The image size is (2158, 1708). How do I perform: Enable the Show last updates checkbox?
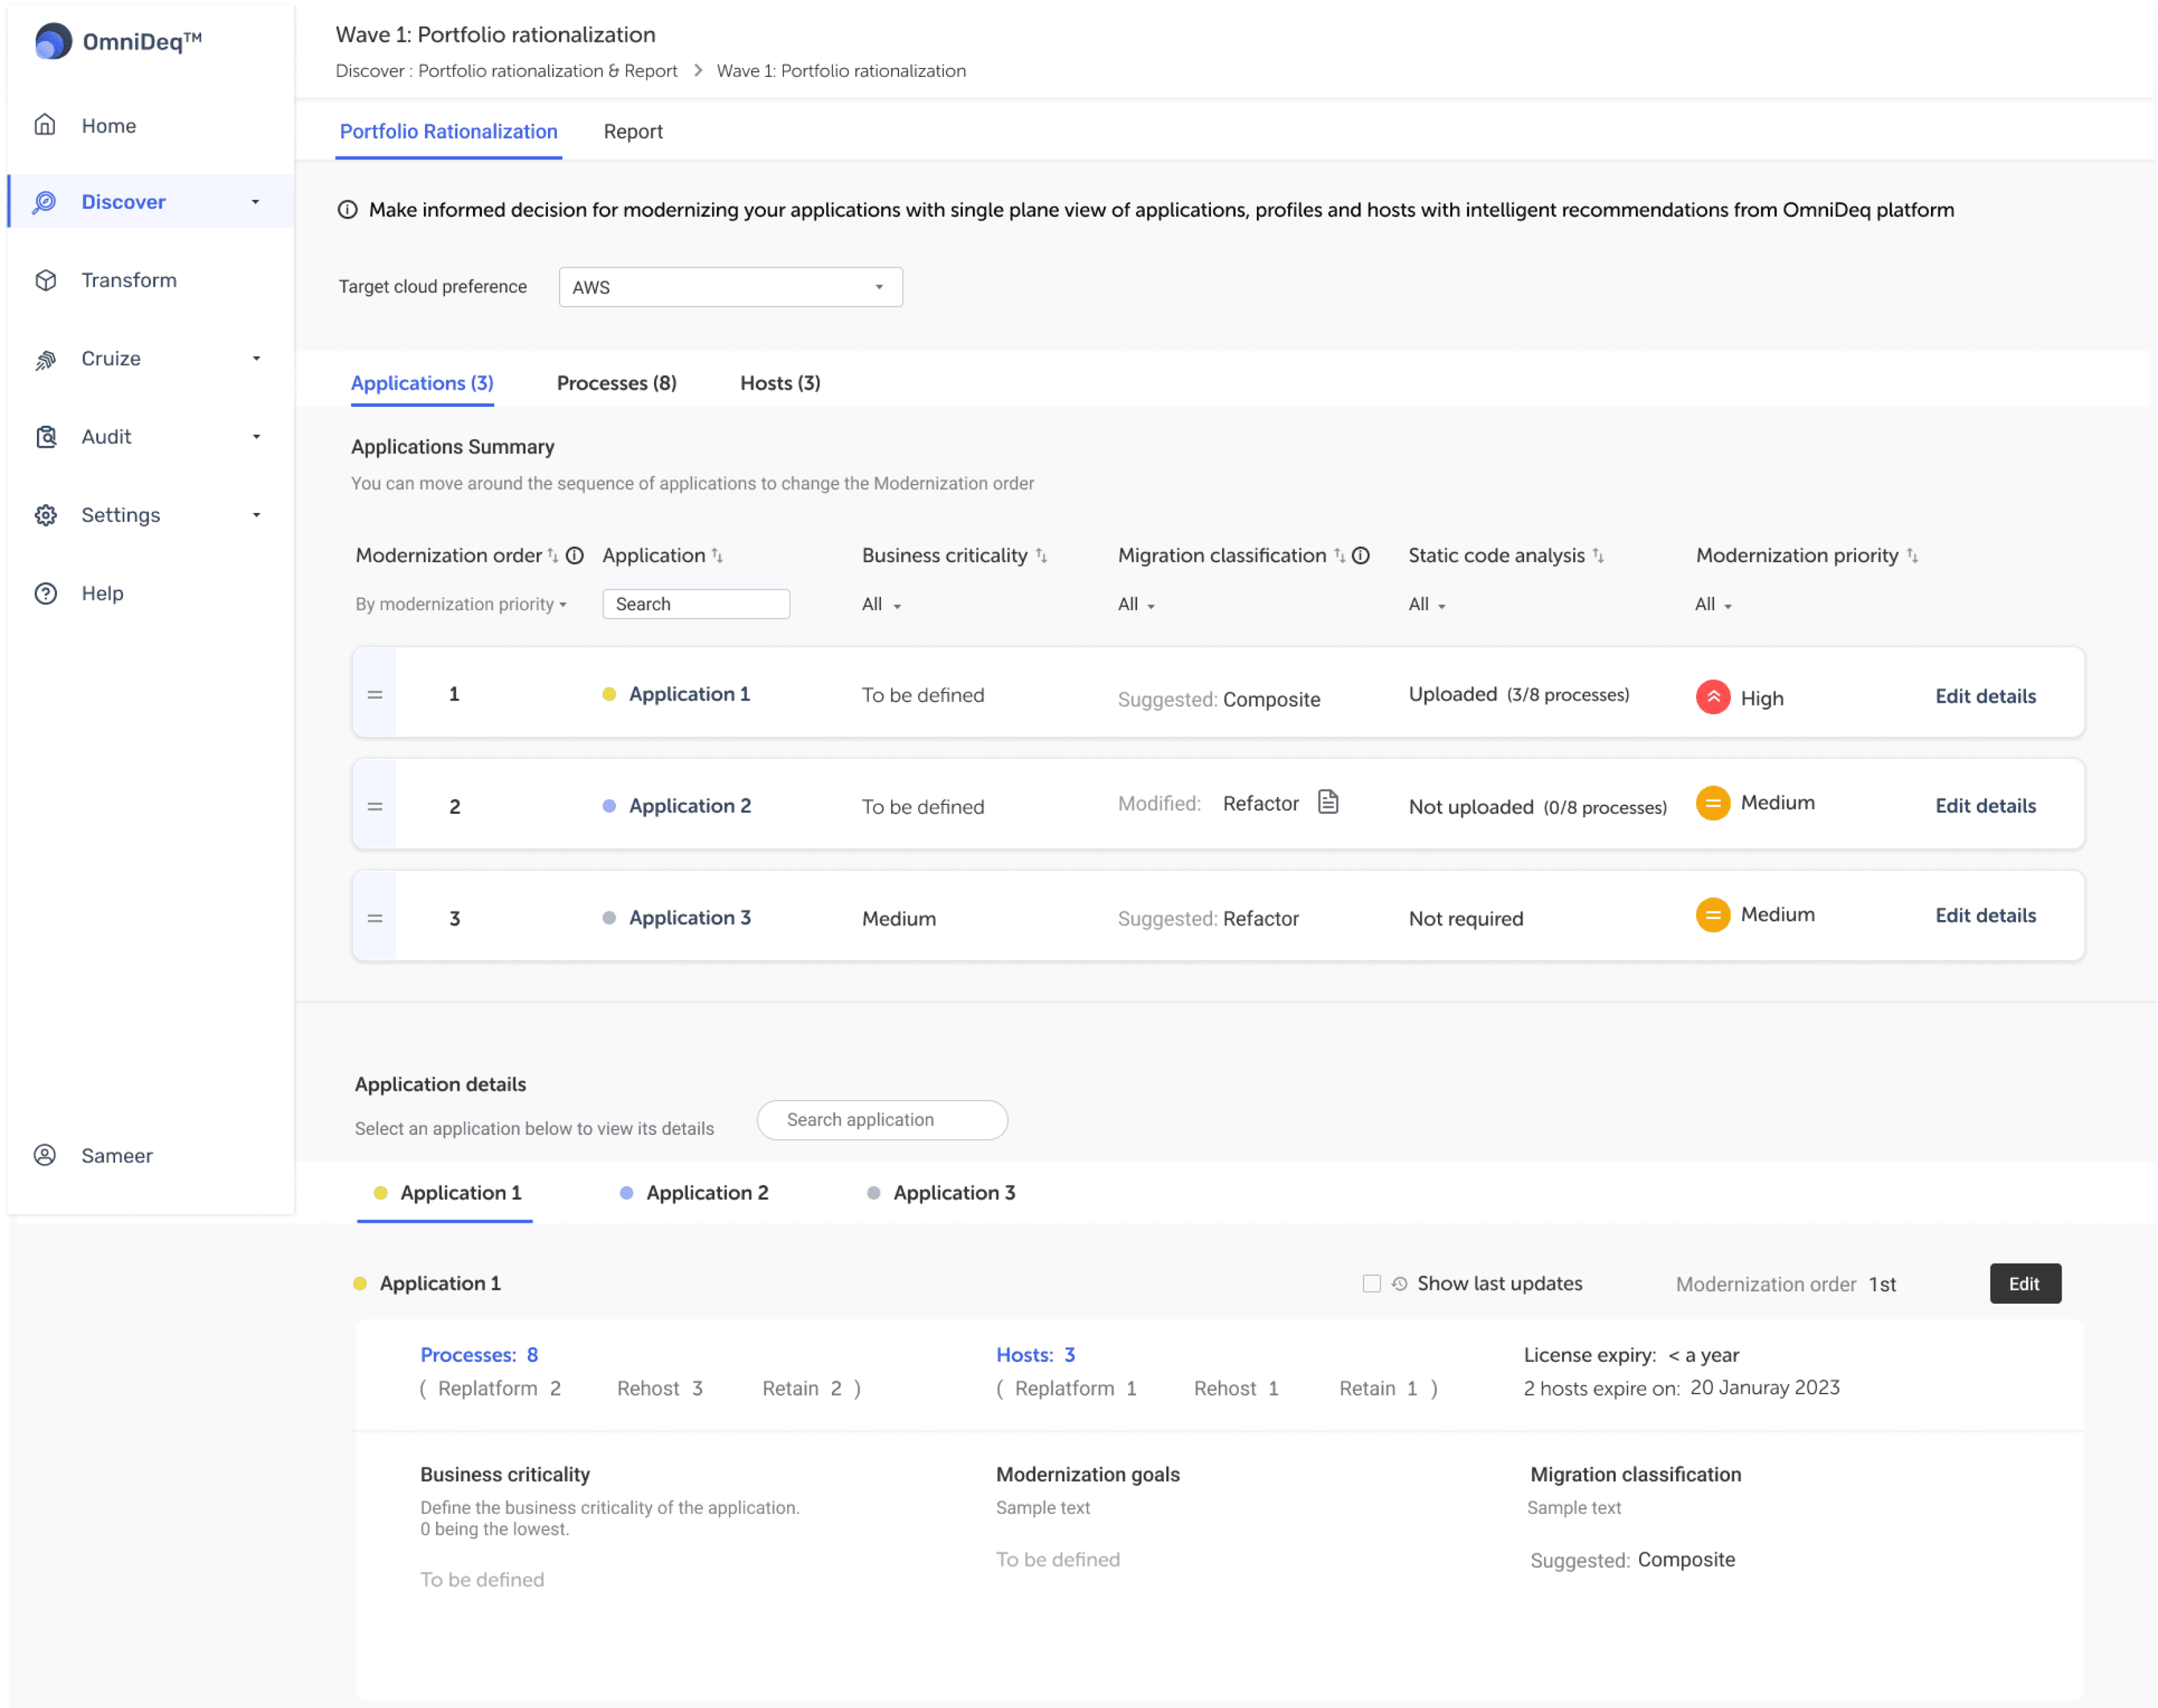click(x=1371, y=1283)
